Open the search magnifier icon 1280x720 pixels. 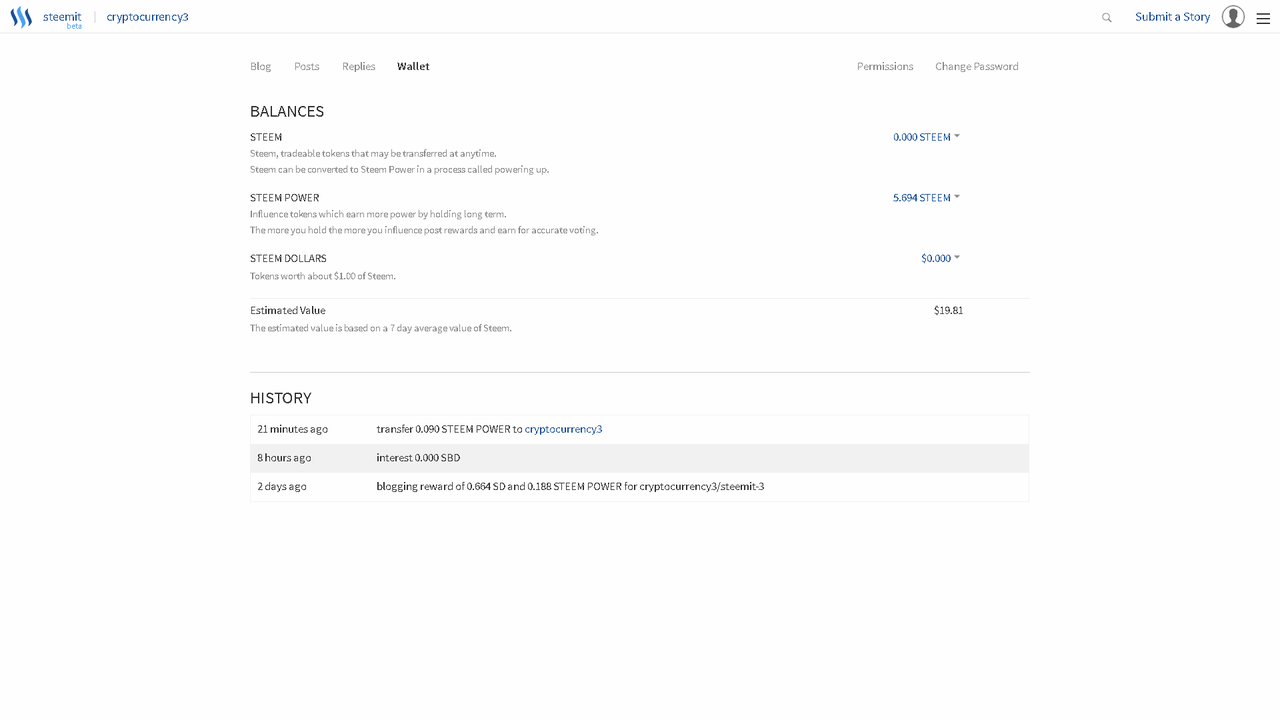(1106, 18)
